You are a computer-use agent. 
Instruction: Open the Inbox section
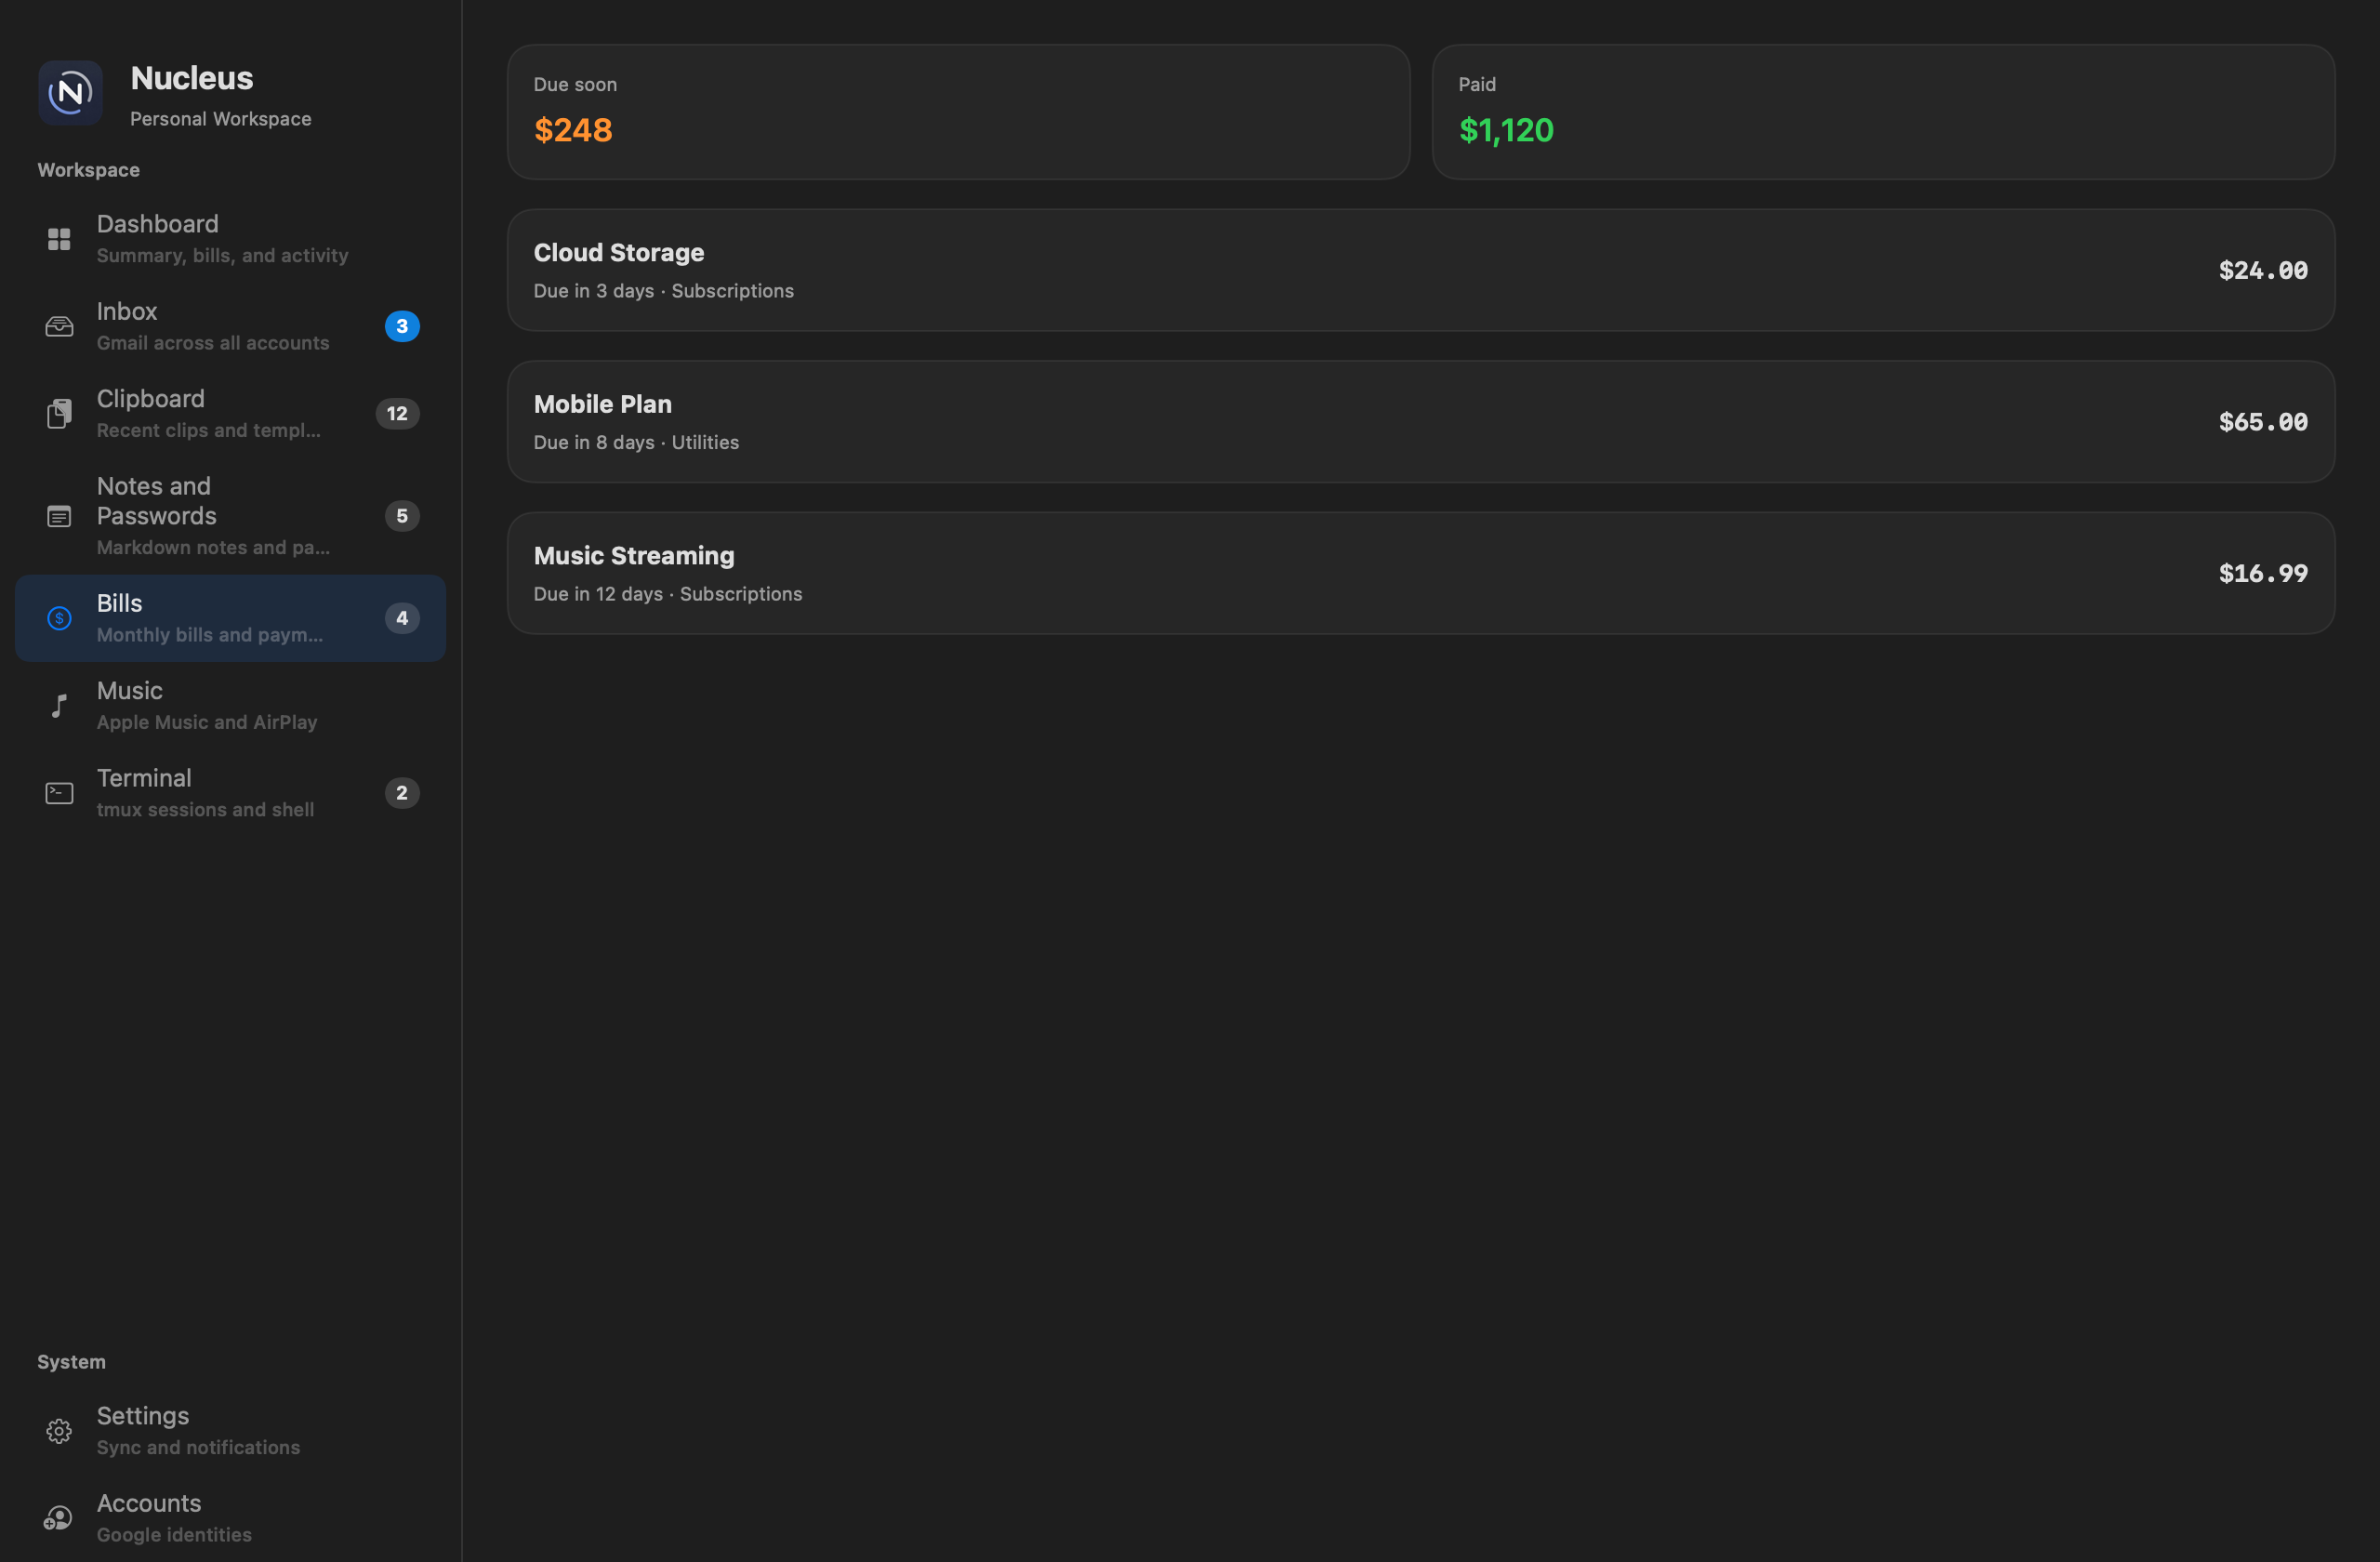pyautogui.click(x=230, y=326)
